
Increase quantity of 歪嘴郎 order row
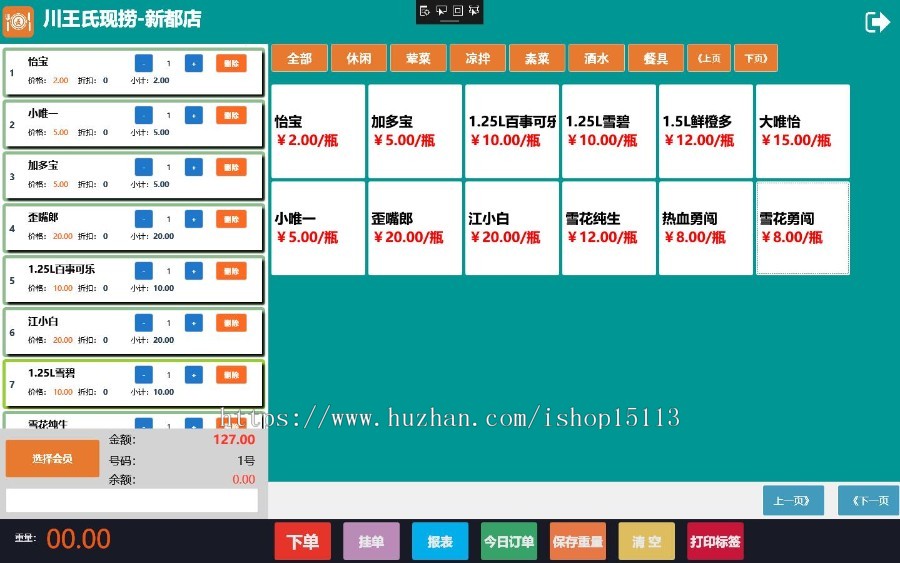(194, 219)
